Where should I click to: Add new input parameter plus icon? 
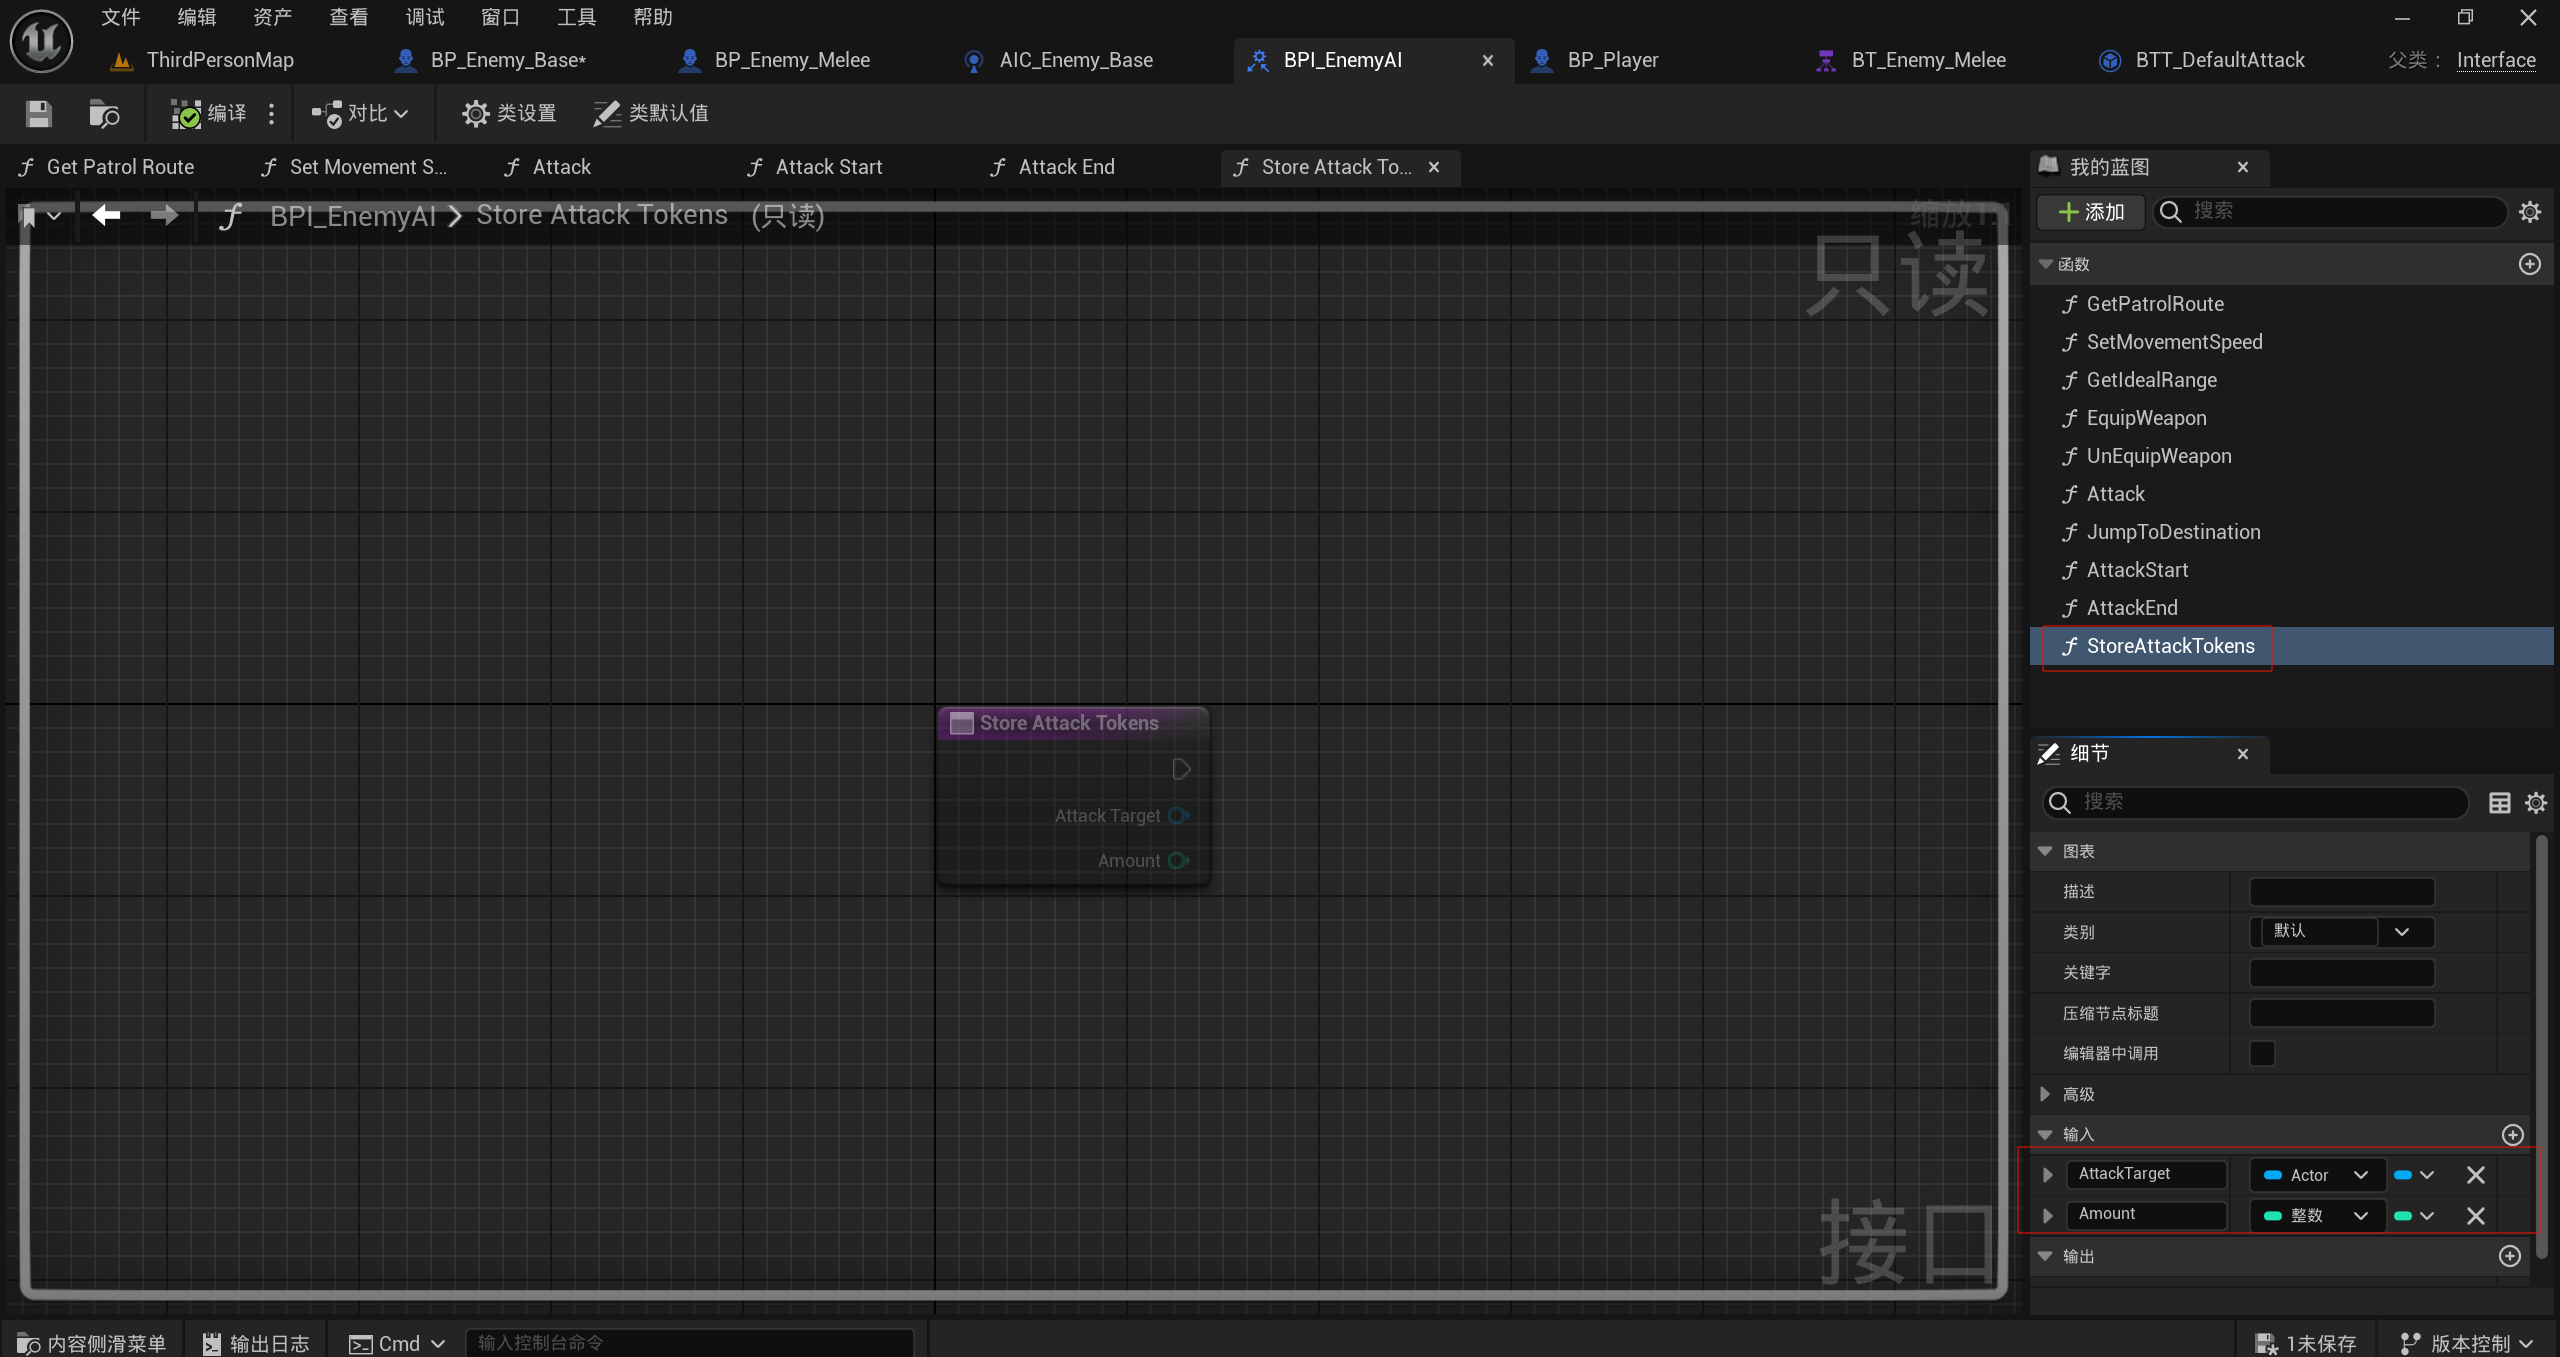pyautogui.click(x=2512, y=1134)
